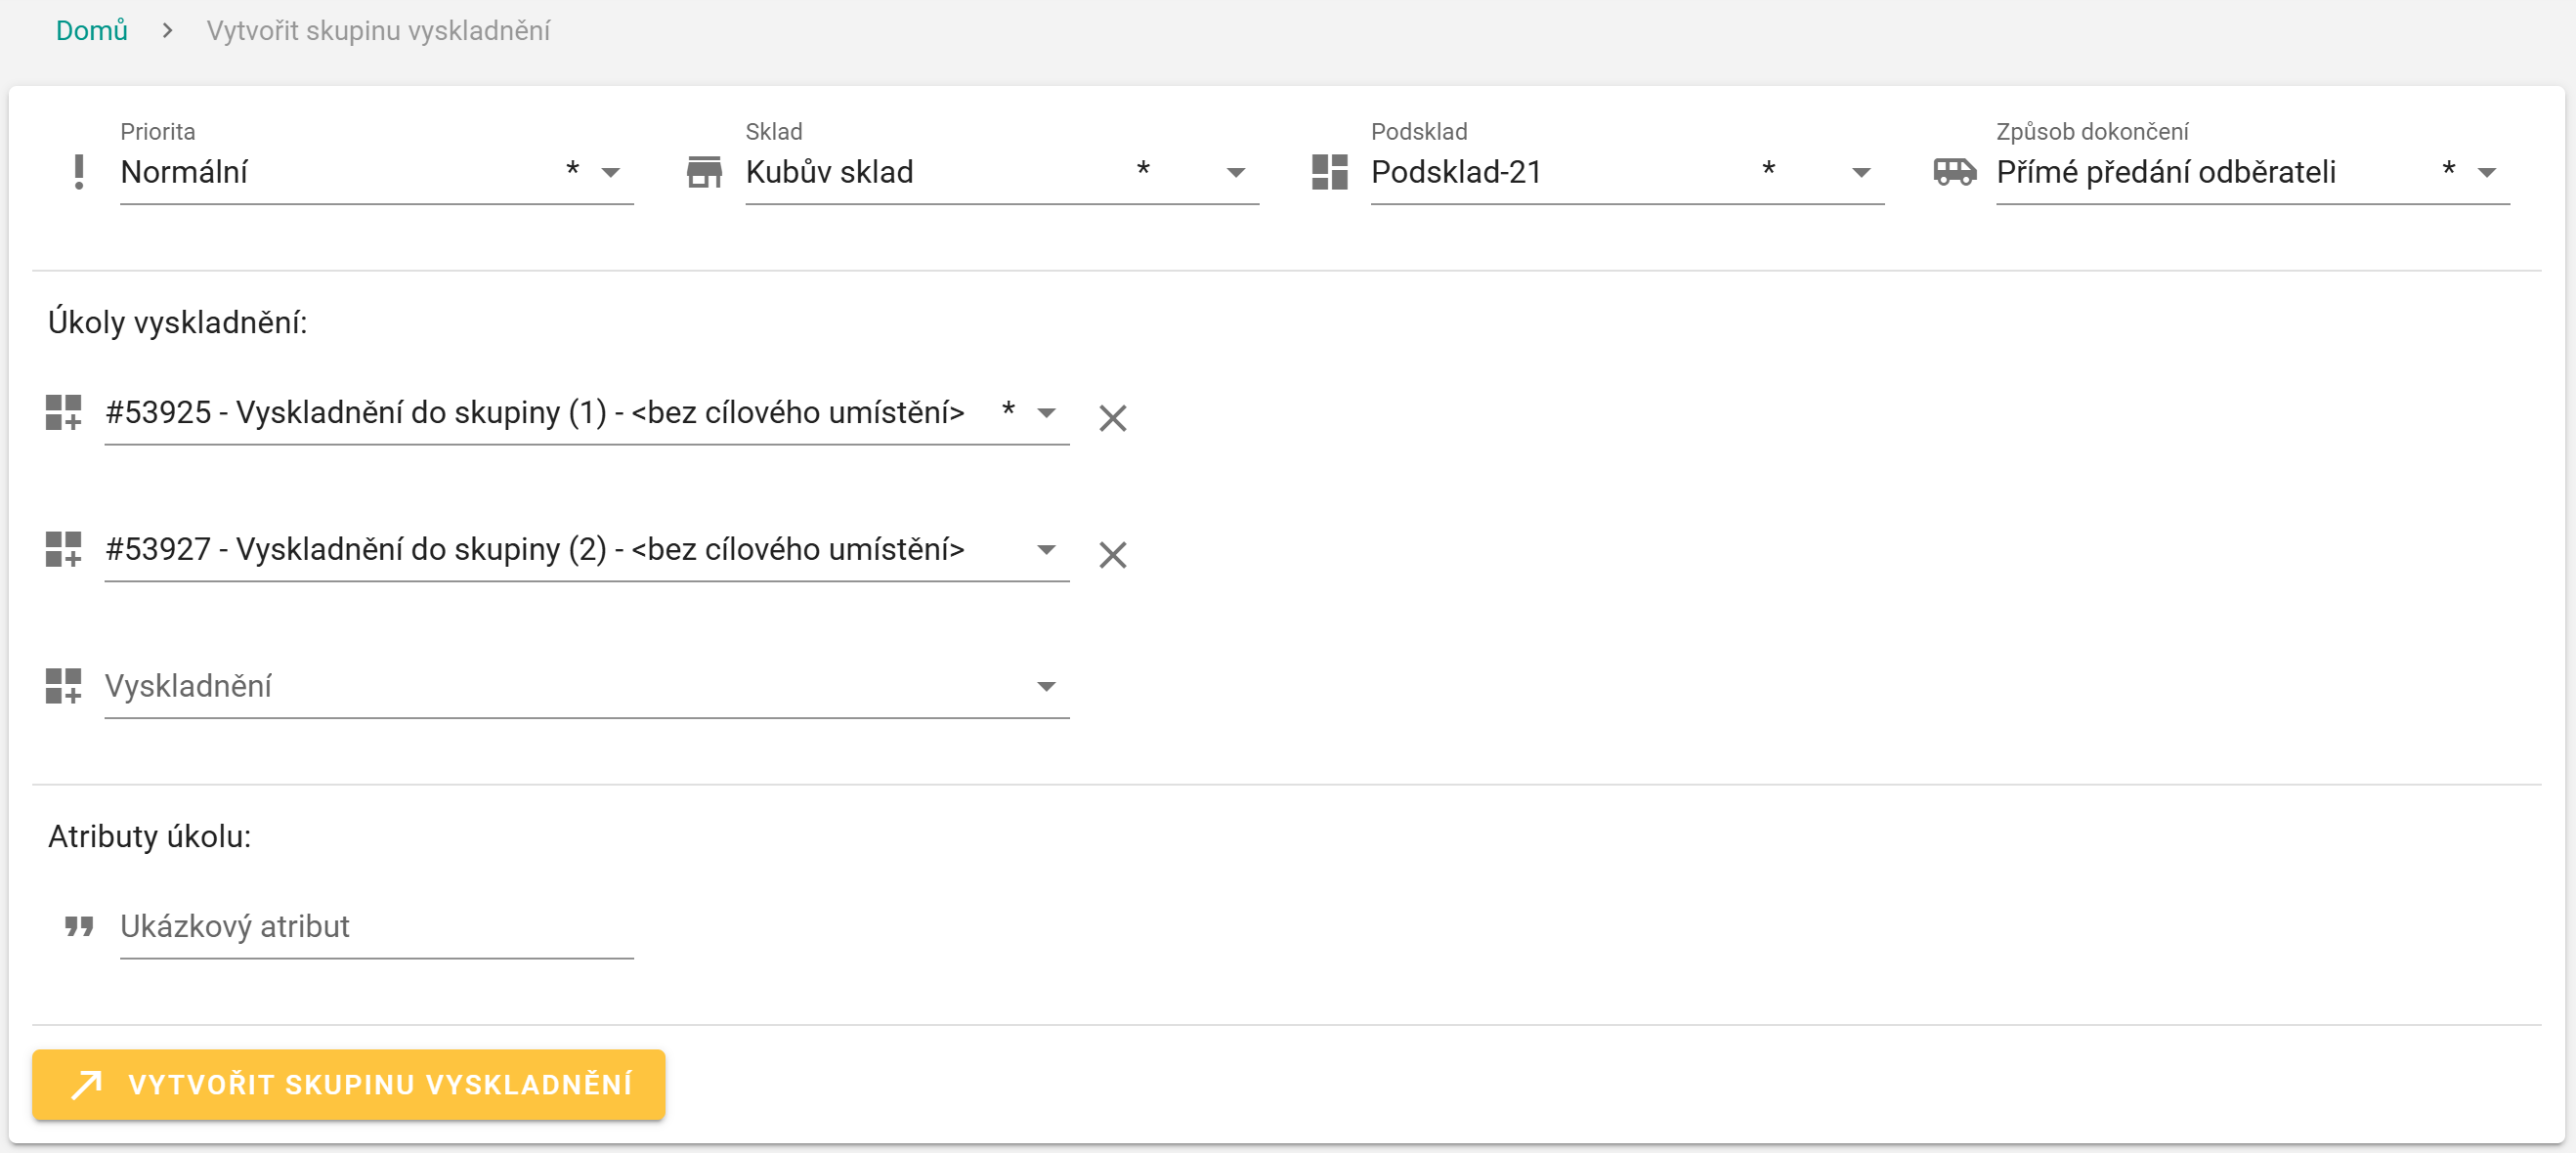
Task: Click the Podsklad dashboard grid icon
Action: pos(1329,172)
